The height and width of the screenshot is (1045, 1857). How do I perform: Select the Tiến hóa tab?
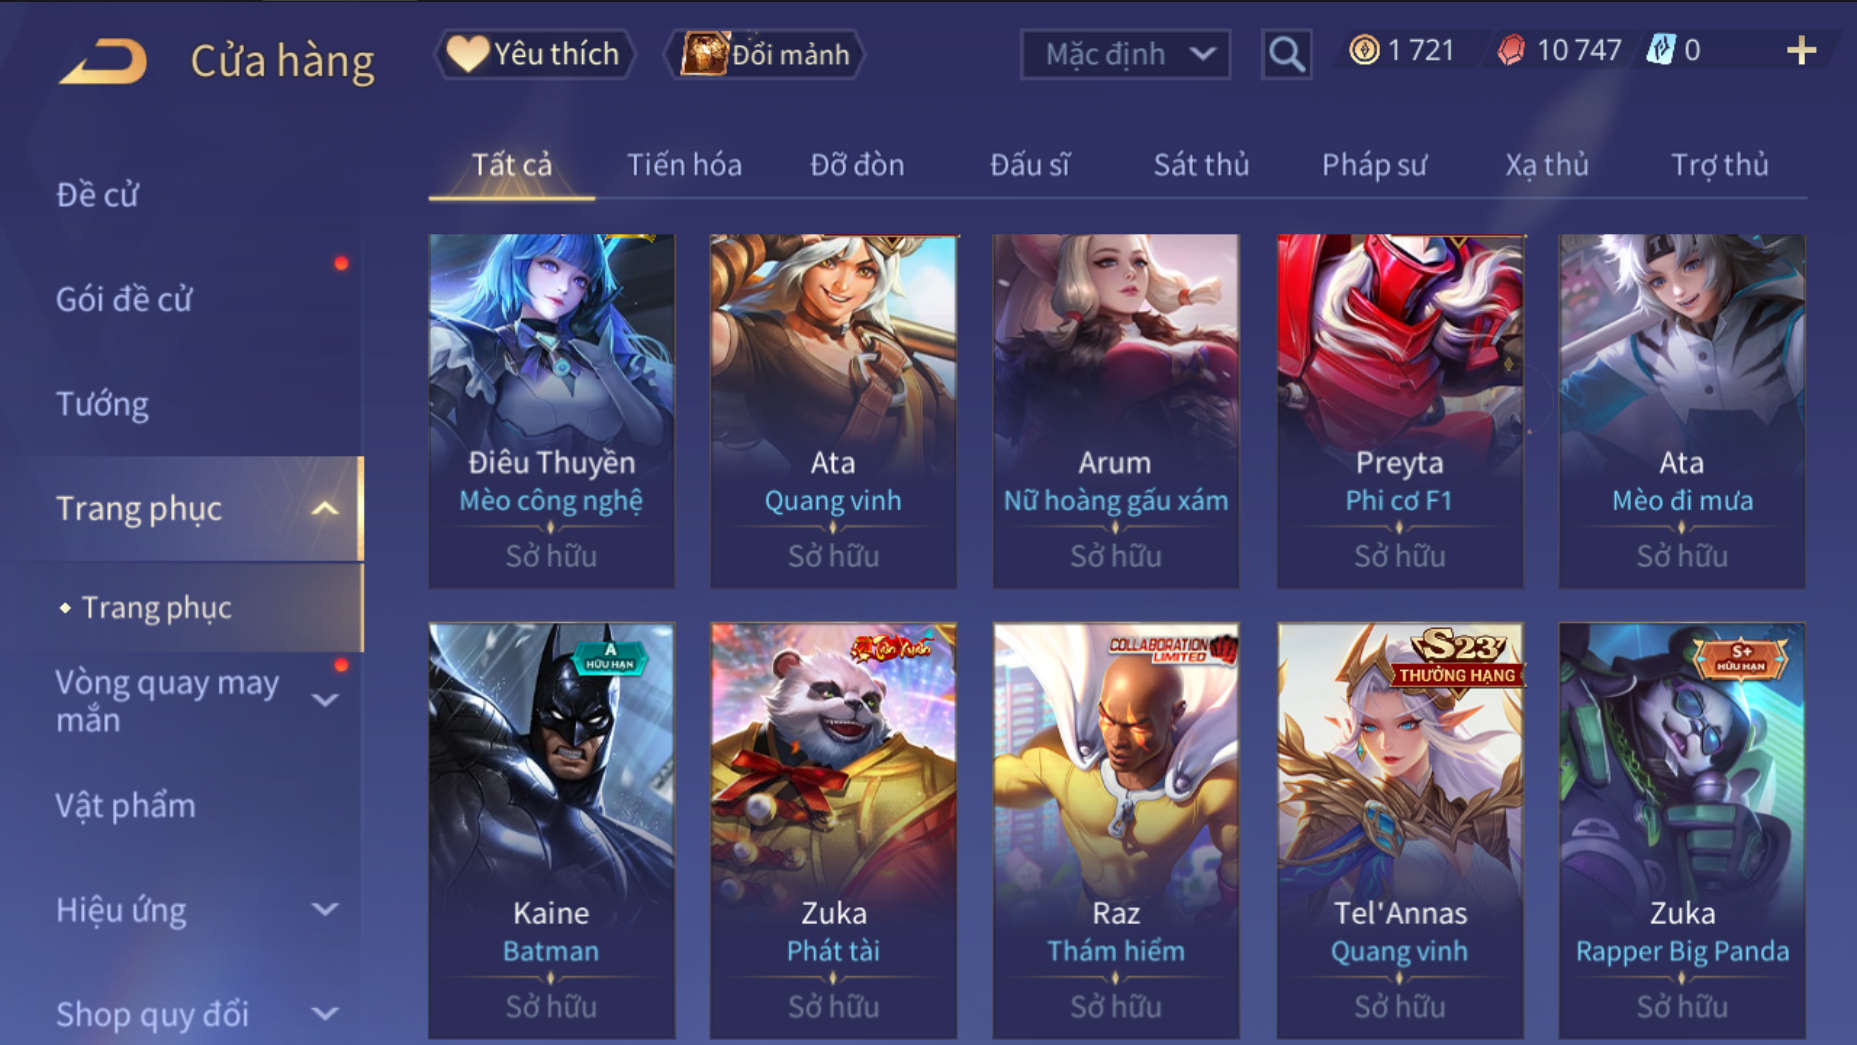[684, 165]
